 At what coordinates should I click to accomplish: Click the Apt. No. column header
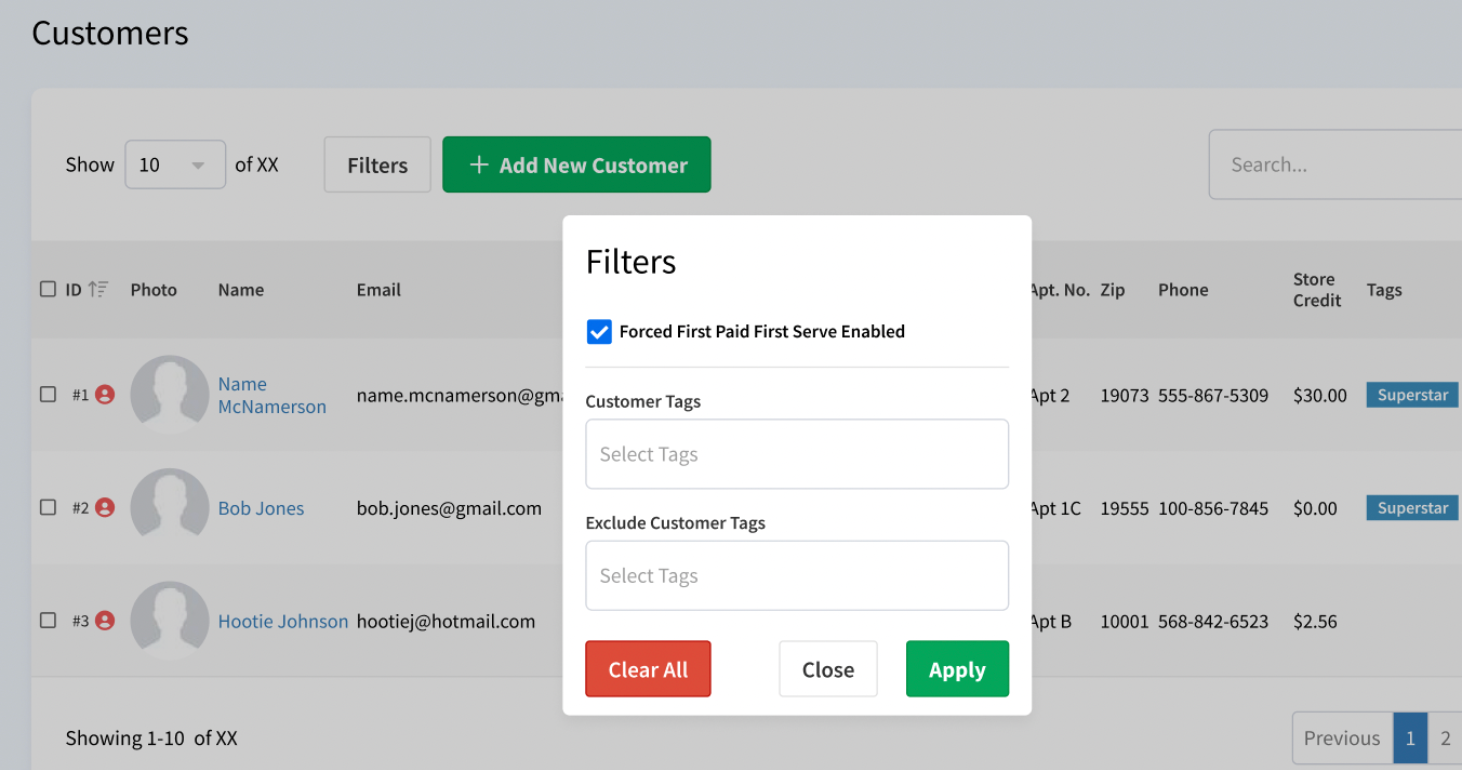[1060, 290]
